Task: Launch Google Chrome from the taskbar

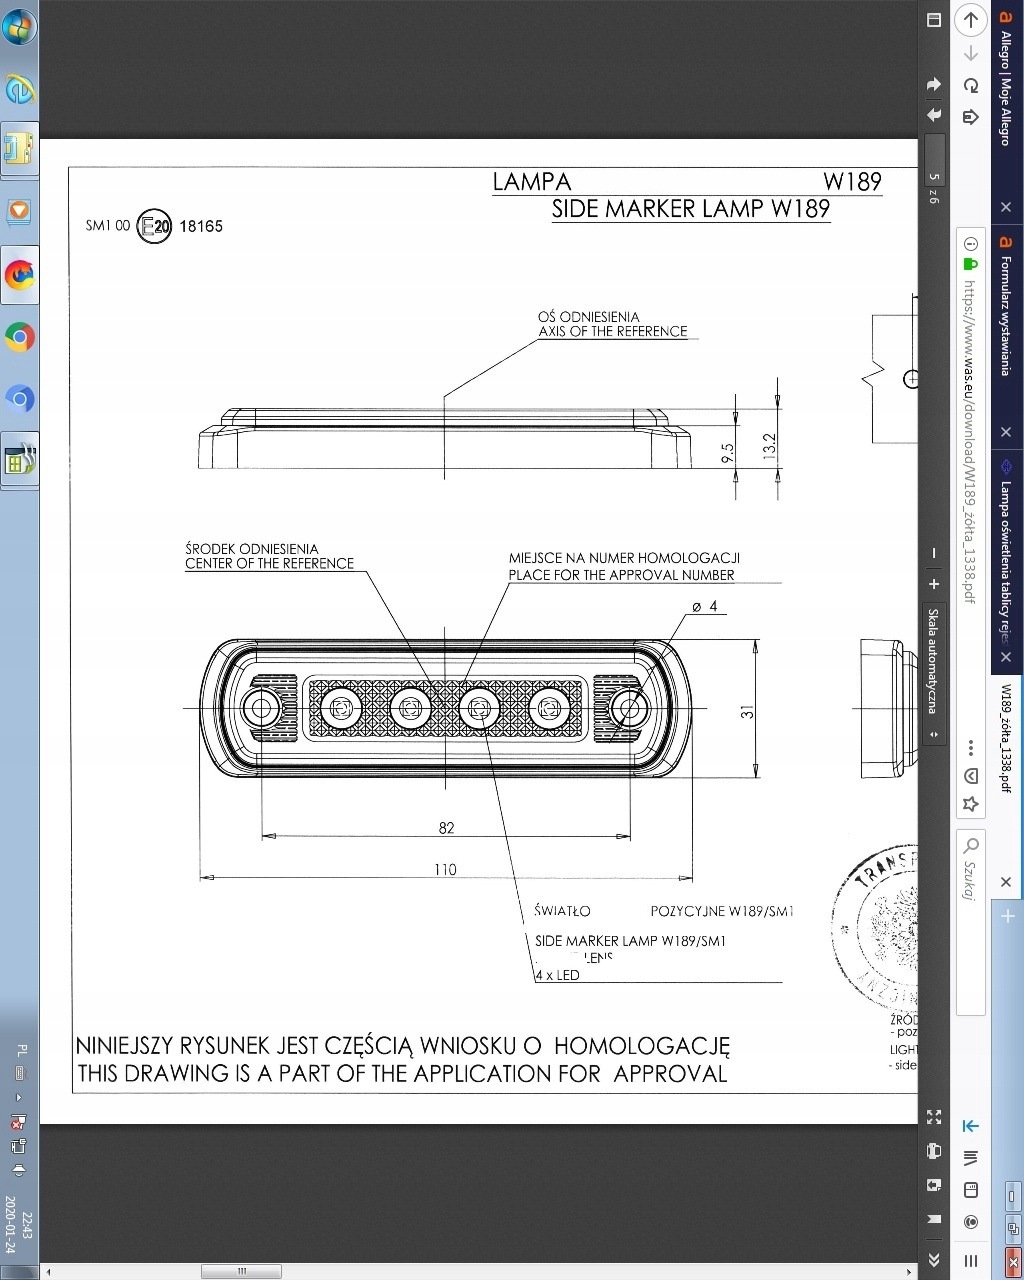Action: tap(19, 338)
